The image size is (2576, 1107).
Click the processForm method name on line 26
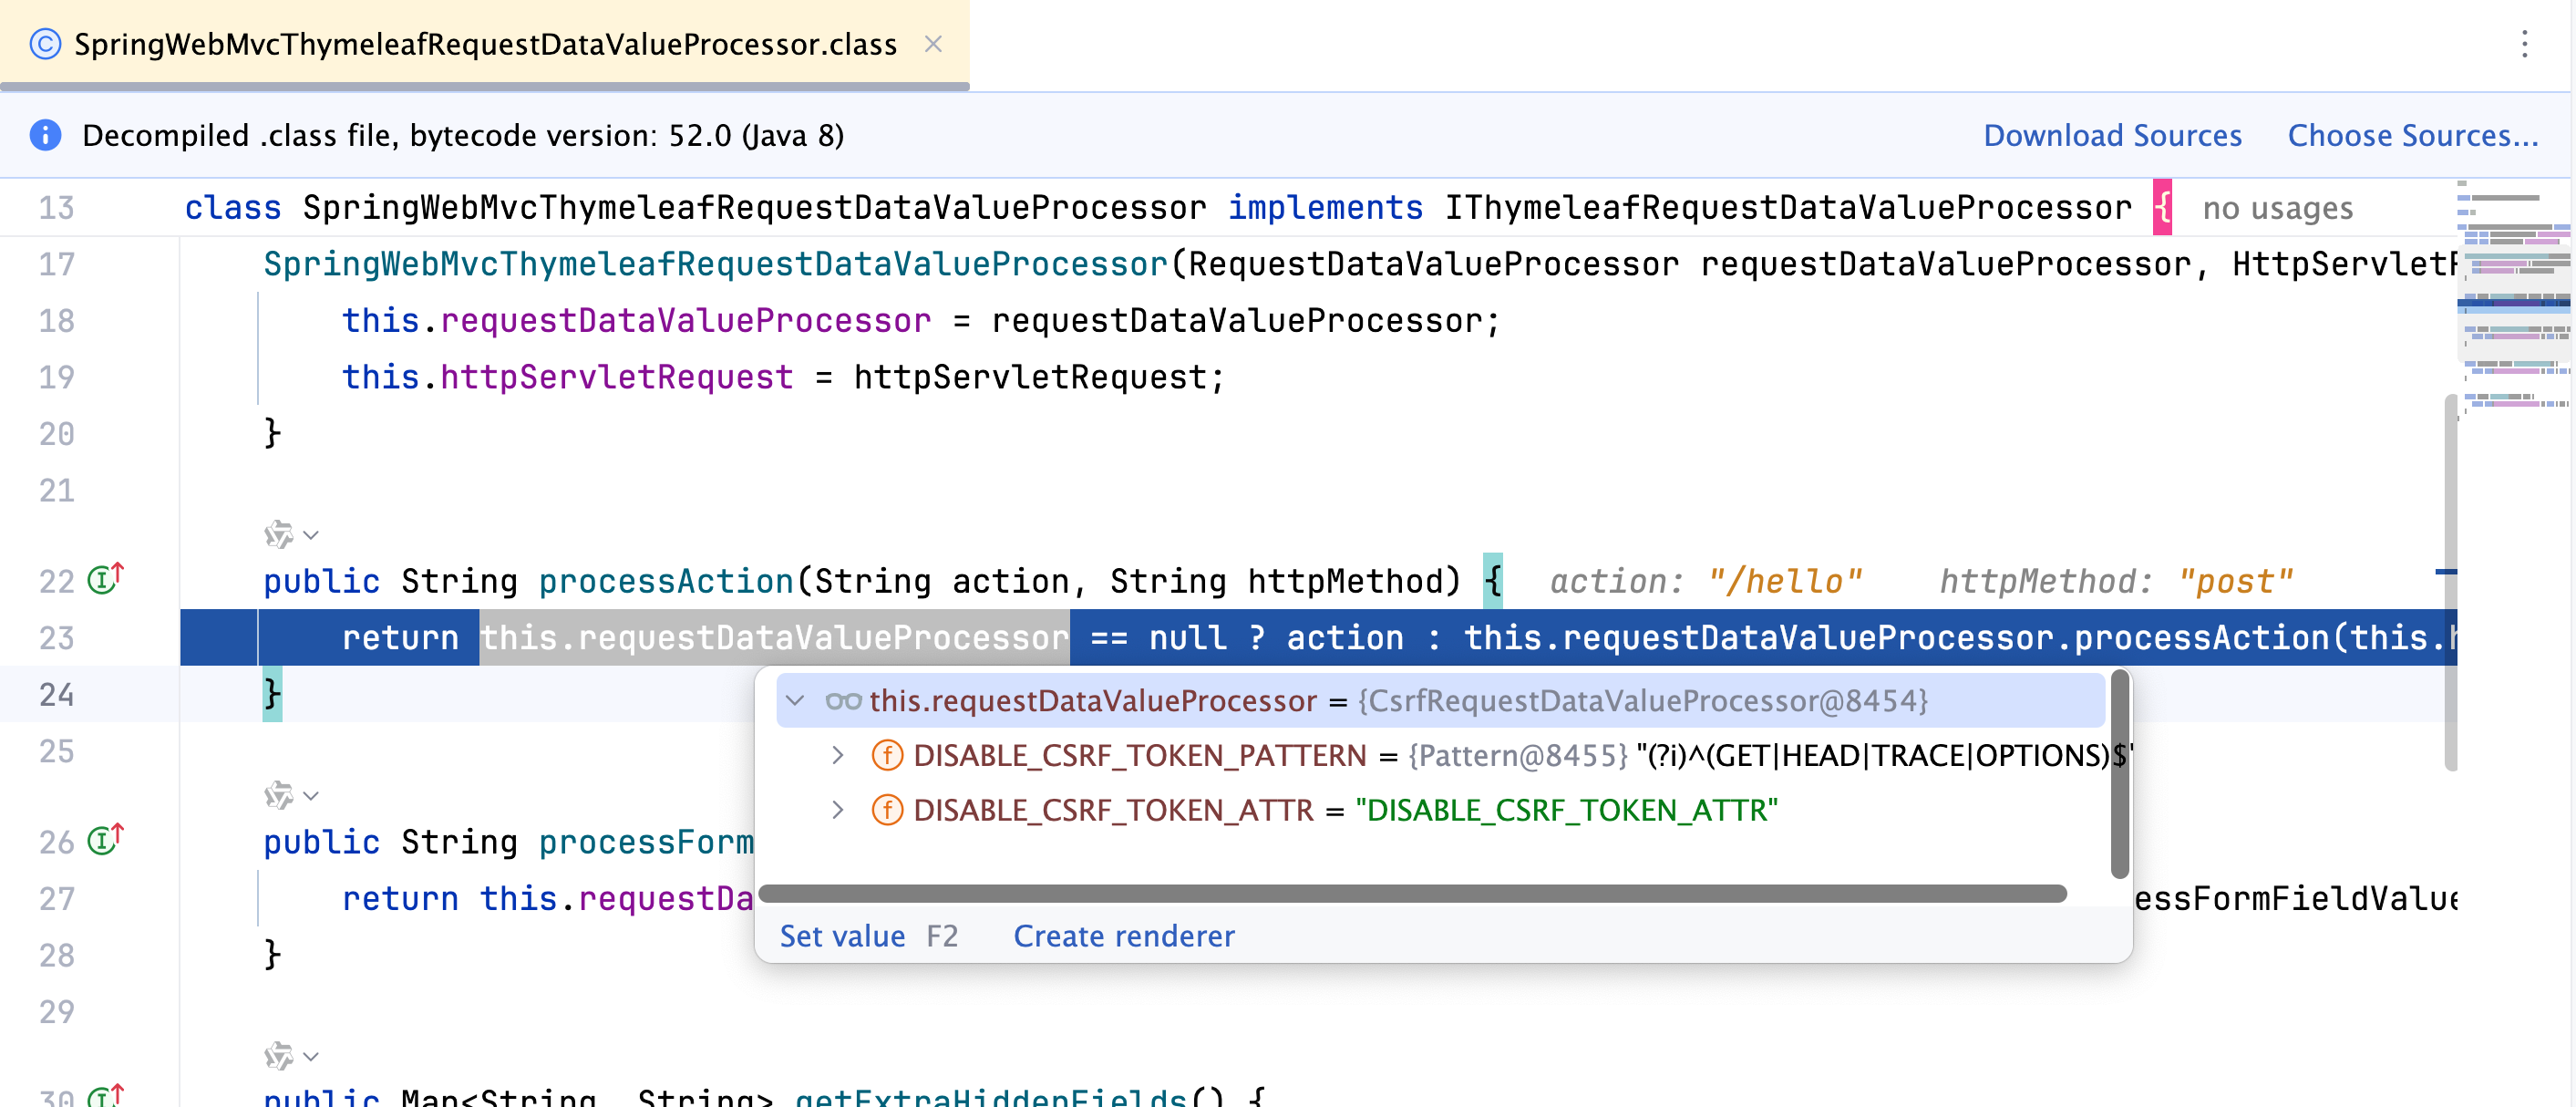point(646,842)
